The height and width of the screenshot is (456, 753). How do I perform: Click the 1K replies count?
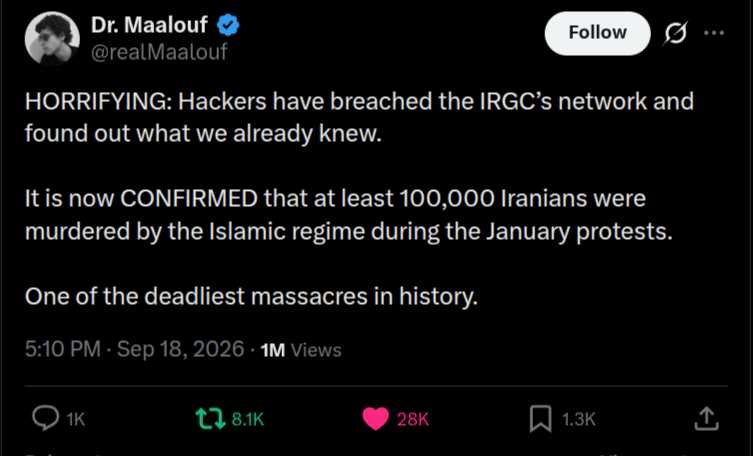coord(76,420)
